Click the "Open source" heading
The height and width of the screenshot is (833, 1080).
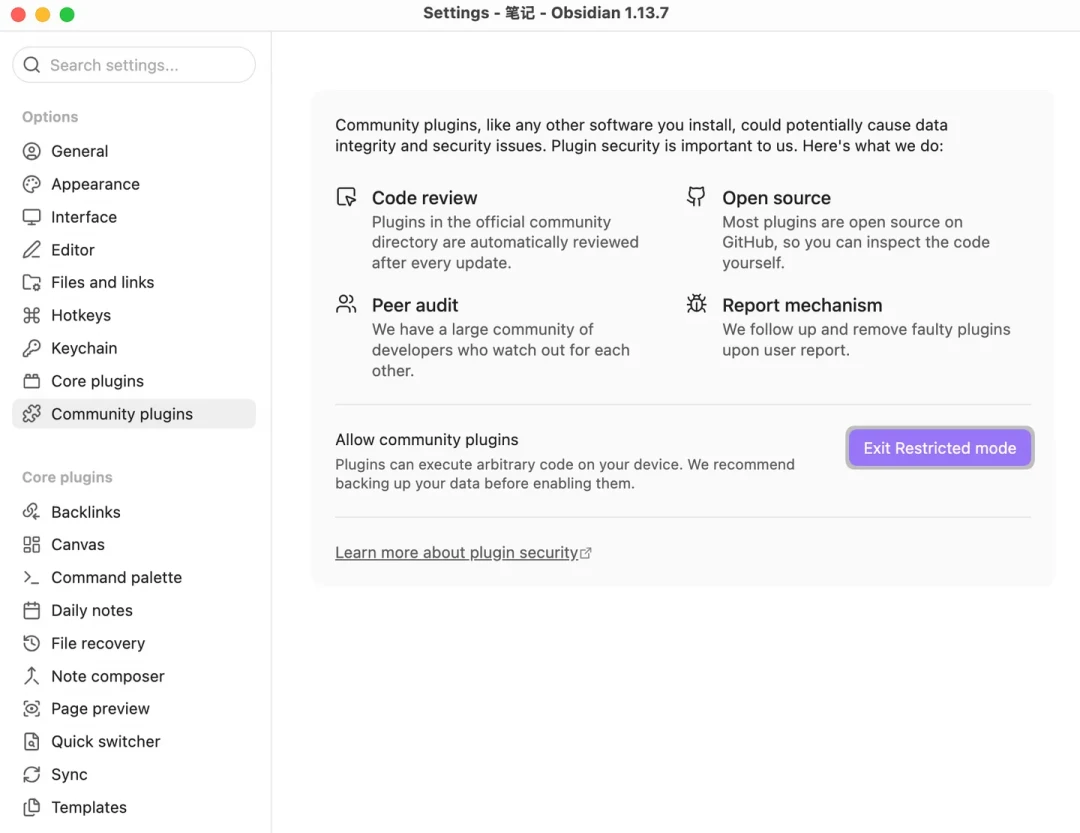tap(776, 198)
